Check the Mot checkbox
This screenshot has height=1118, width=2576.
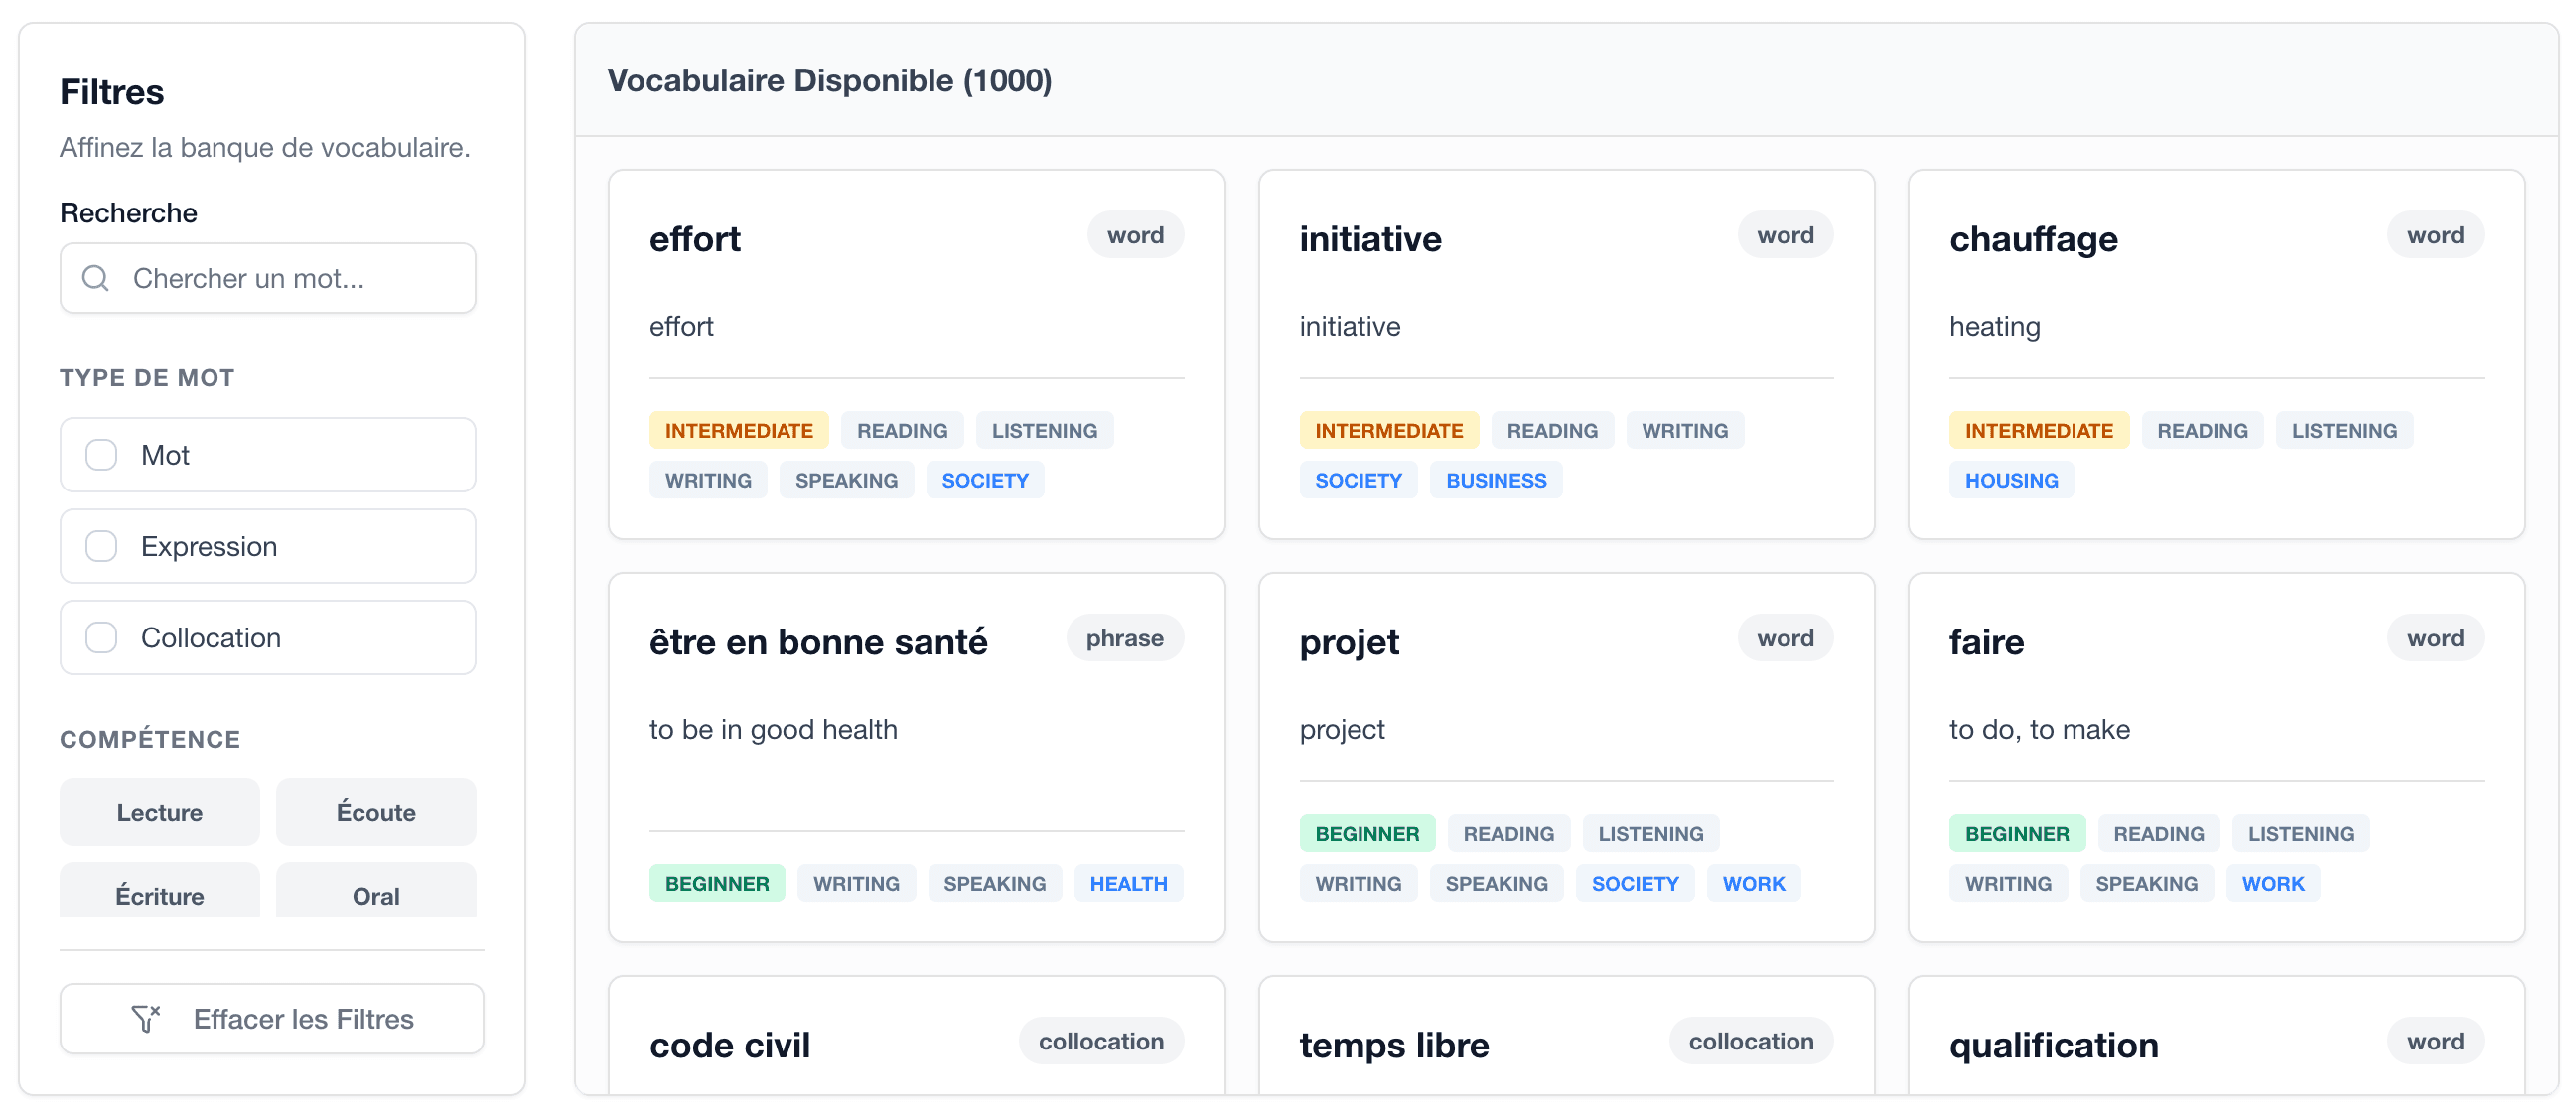(101, 455)
